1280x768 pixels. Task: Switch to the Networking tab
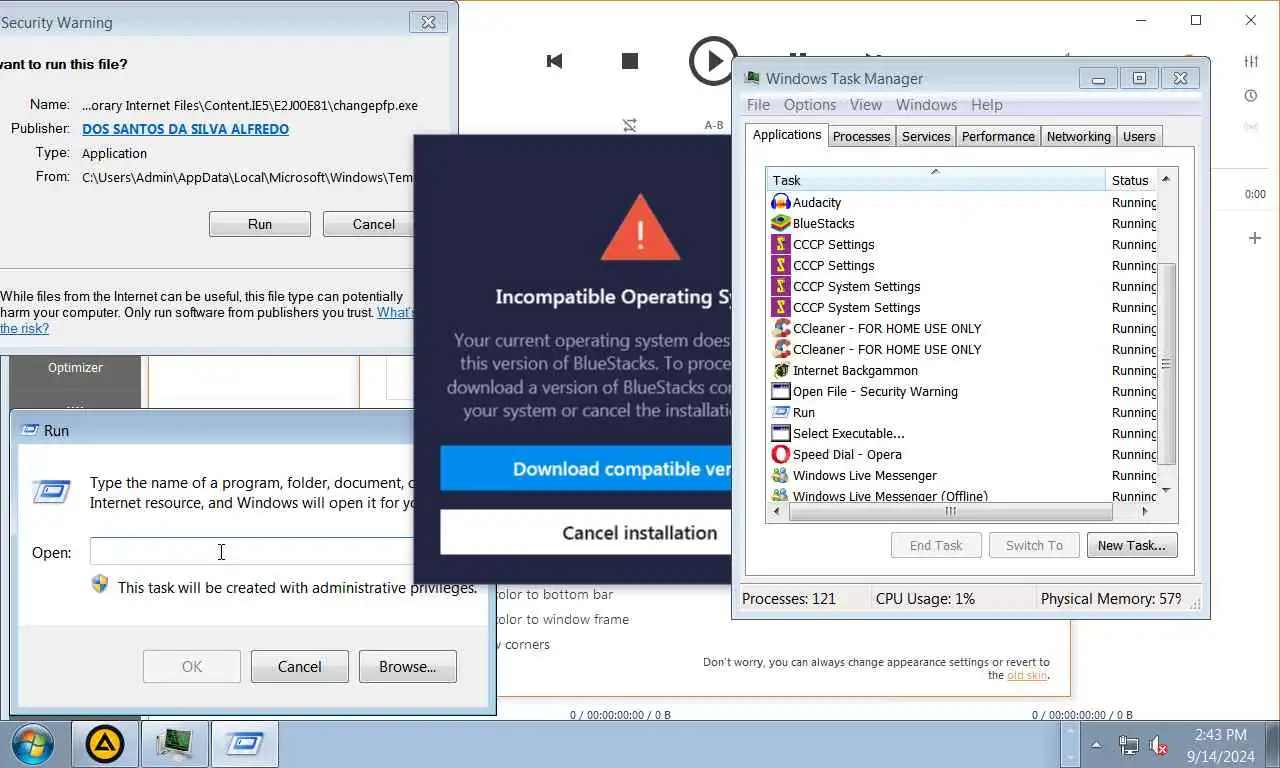[1078, 136]
